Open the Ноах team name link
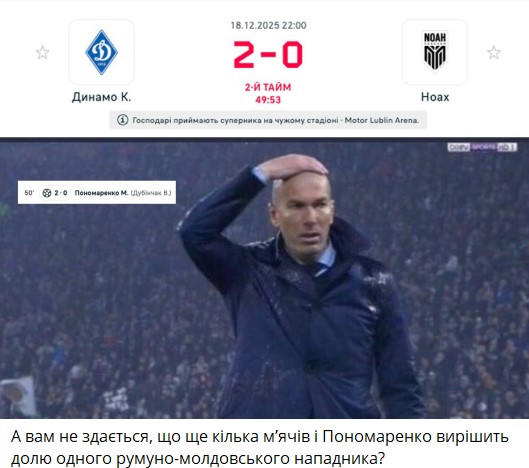Screen dimensions: 529x468 (435, 97)
